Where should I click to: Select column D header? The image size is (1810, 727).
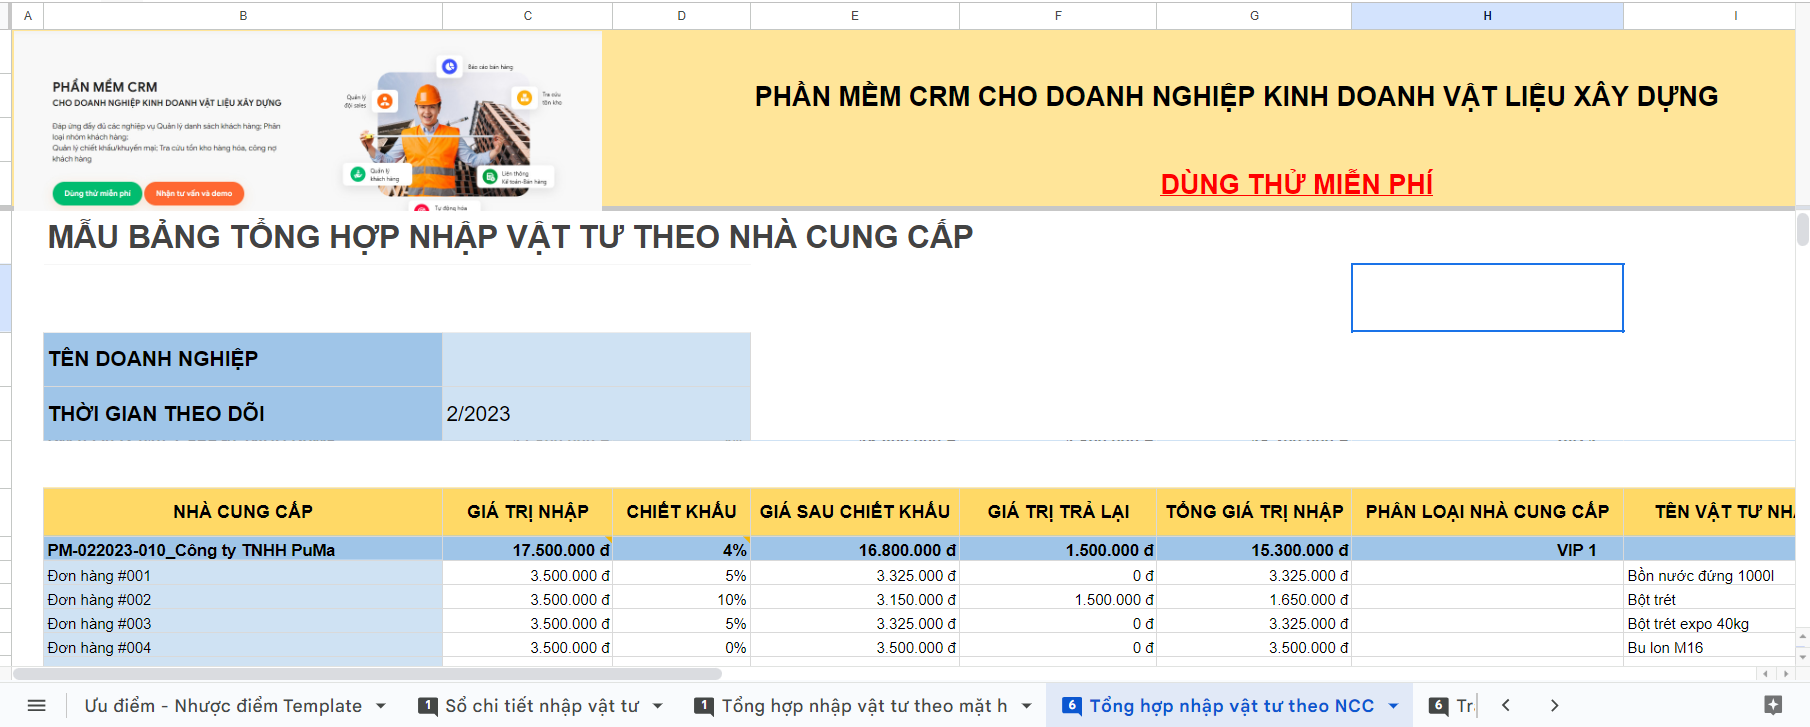point(682,15)
